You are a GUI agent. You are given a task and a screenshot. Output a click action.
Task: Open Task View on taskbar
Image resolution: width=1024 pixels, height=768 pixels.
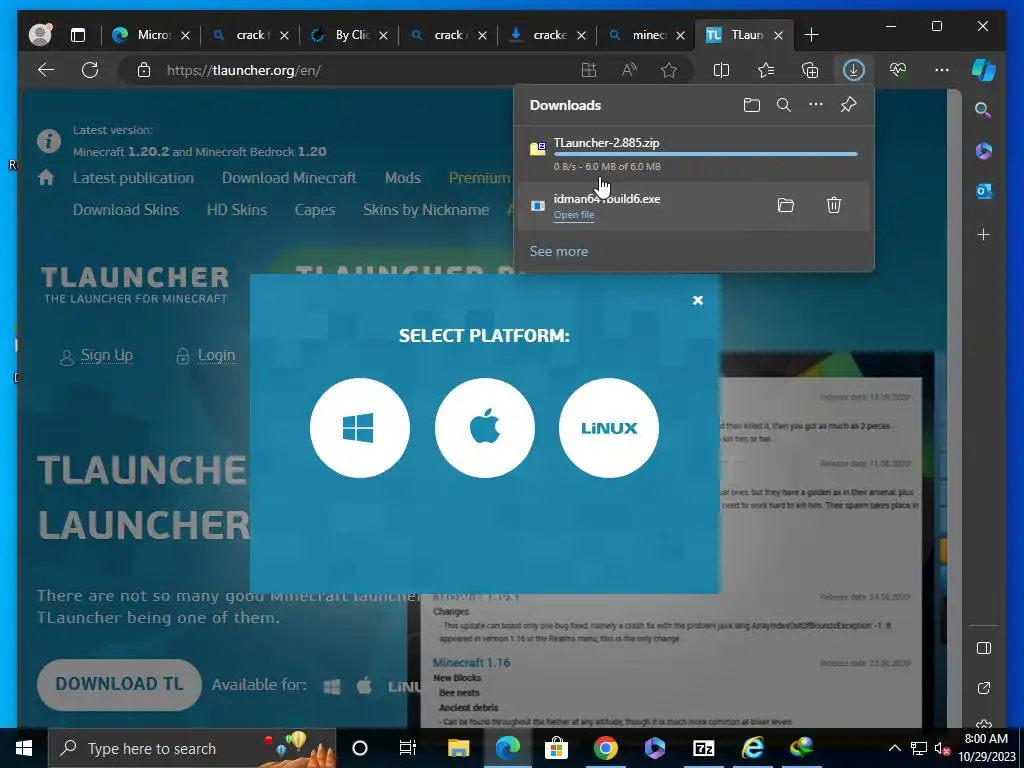coord(408,748)
